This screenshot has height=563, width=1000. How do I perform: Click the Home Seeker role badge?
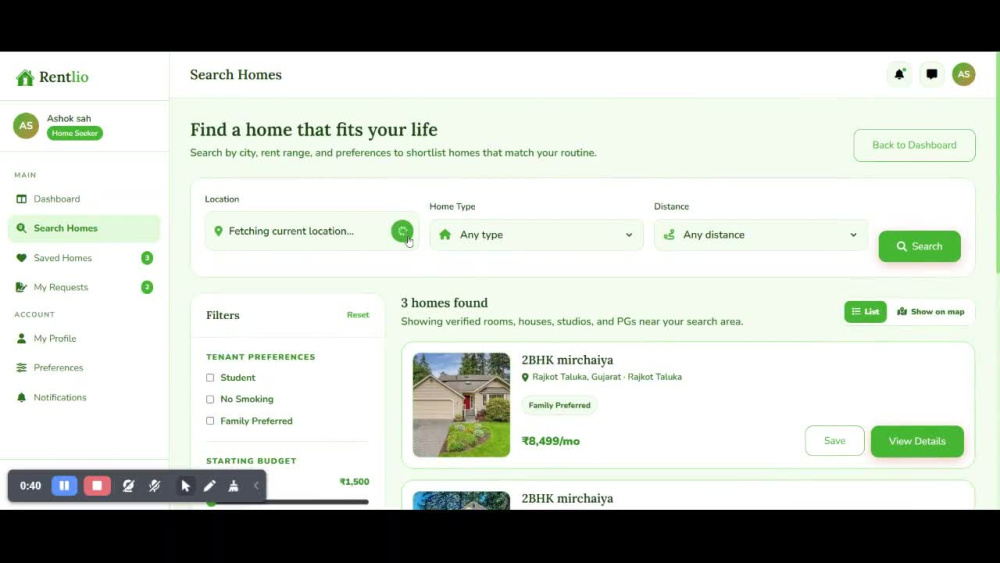(75, 133)
